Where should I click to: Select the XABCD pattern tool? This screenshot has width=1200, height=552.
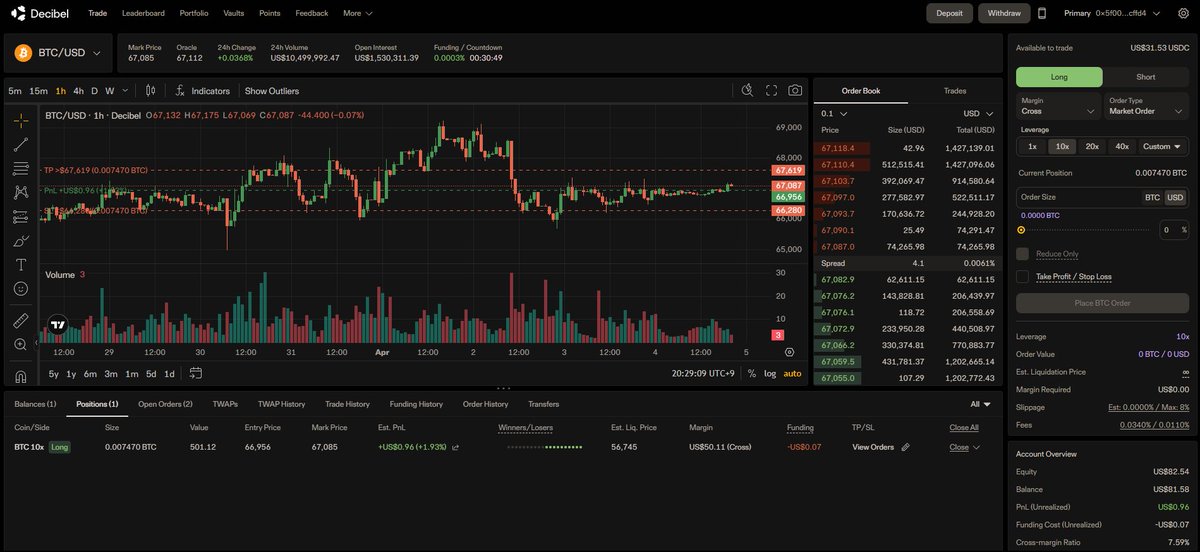(x=21, y=192)
